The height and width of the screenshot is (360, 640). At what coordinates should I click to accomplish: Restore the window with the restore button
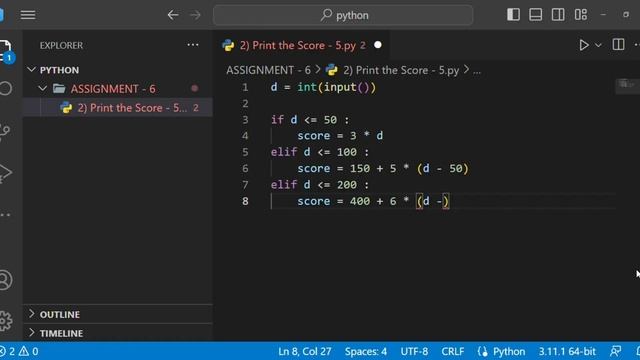click(626, 15)
